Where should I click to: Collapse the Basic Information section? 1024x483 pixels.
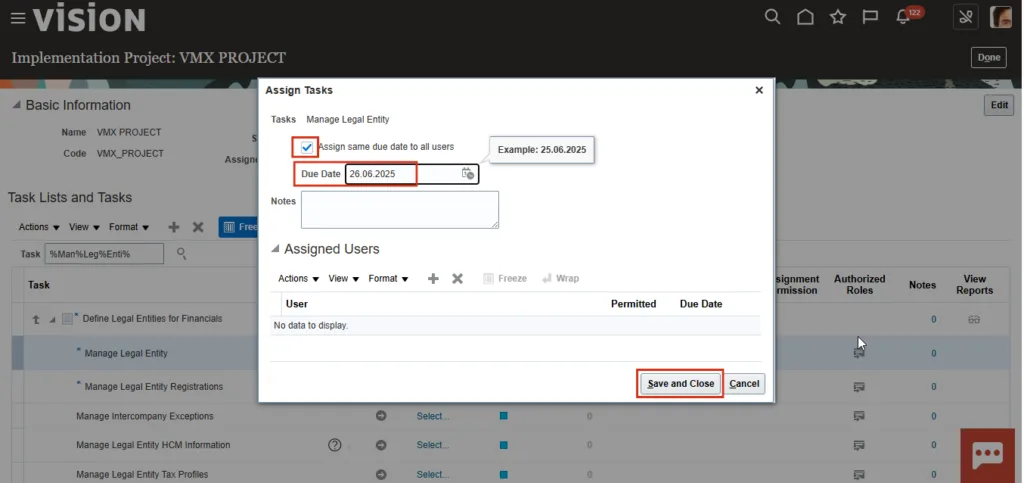(16, 106)
